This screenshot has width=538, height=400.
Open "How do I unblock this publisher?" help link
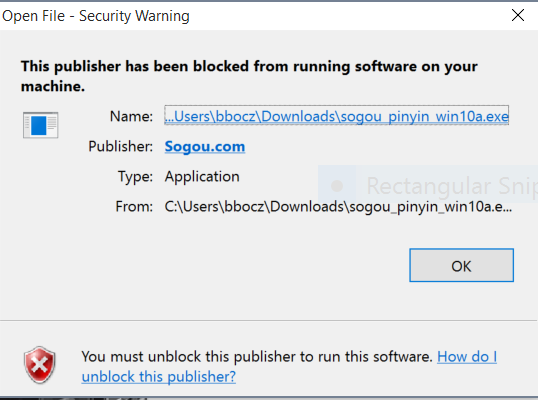(x=289, y=367)
